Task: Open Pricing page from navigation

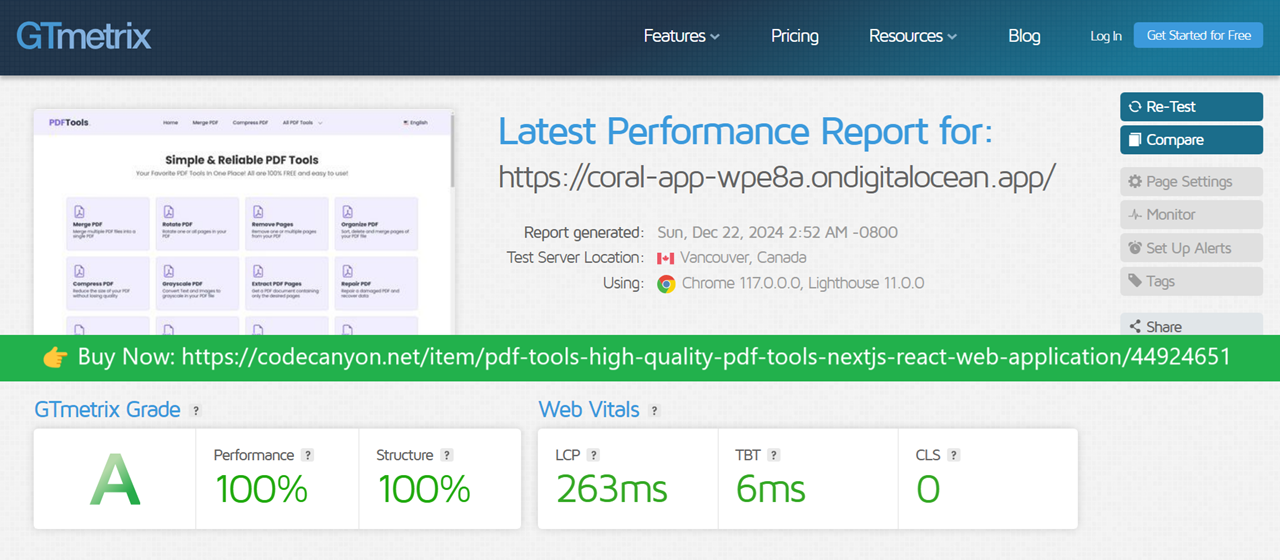Action: point(794,36)
